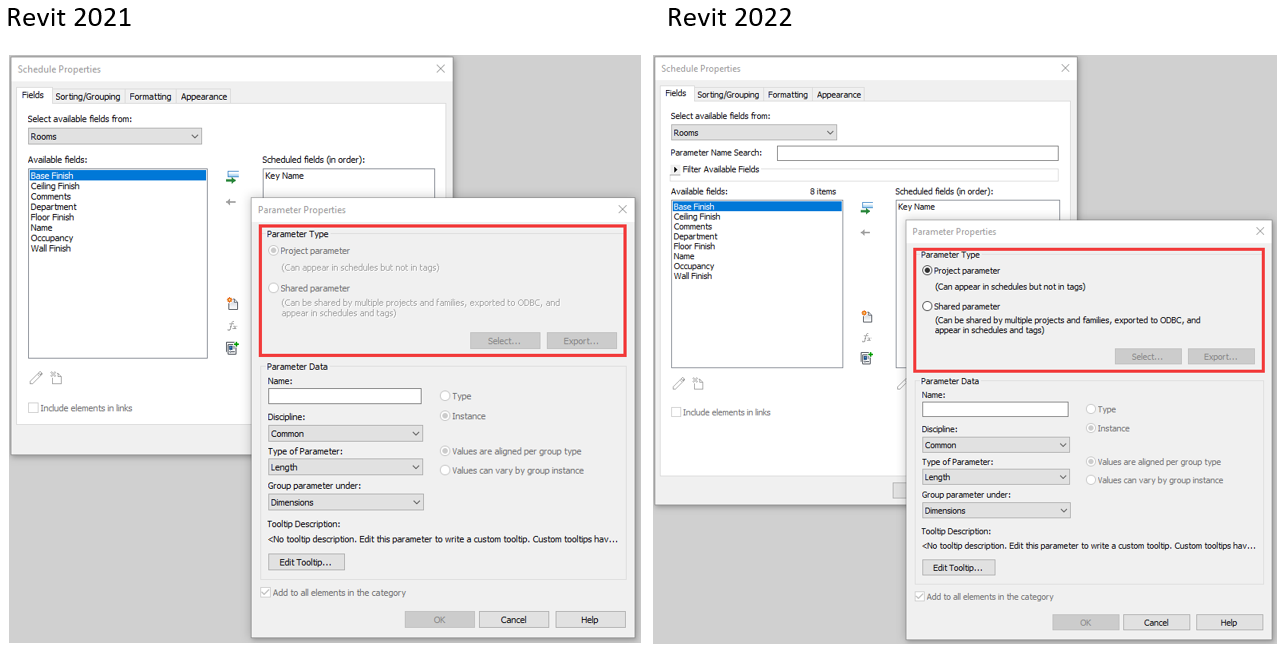The width and height of the screenshot is (1283, 649).
Task: Click the calculated value fx icon in Revit 2021
Action: [232, 326]
